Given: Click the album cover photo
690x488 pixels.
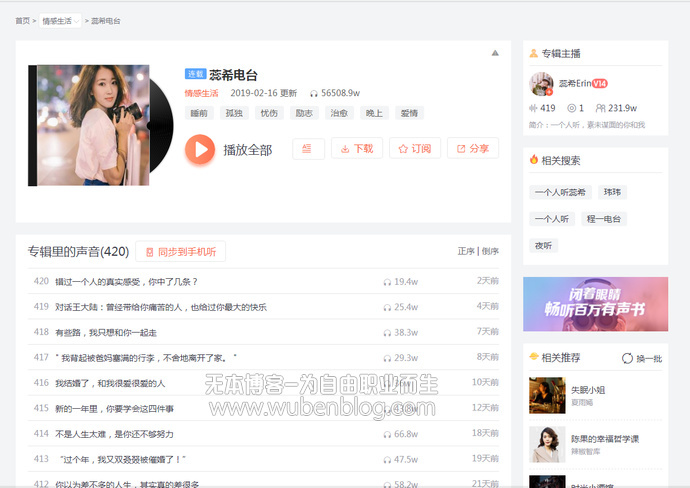Looking at the screenshot, I should pyautogui.click(x=93, y=125).
